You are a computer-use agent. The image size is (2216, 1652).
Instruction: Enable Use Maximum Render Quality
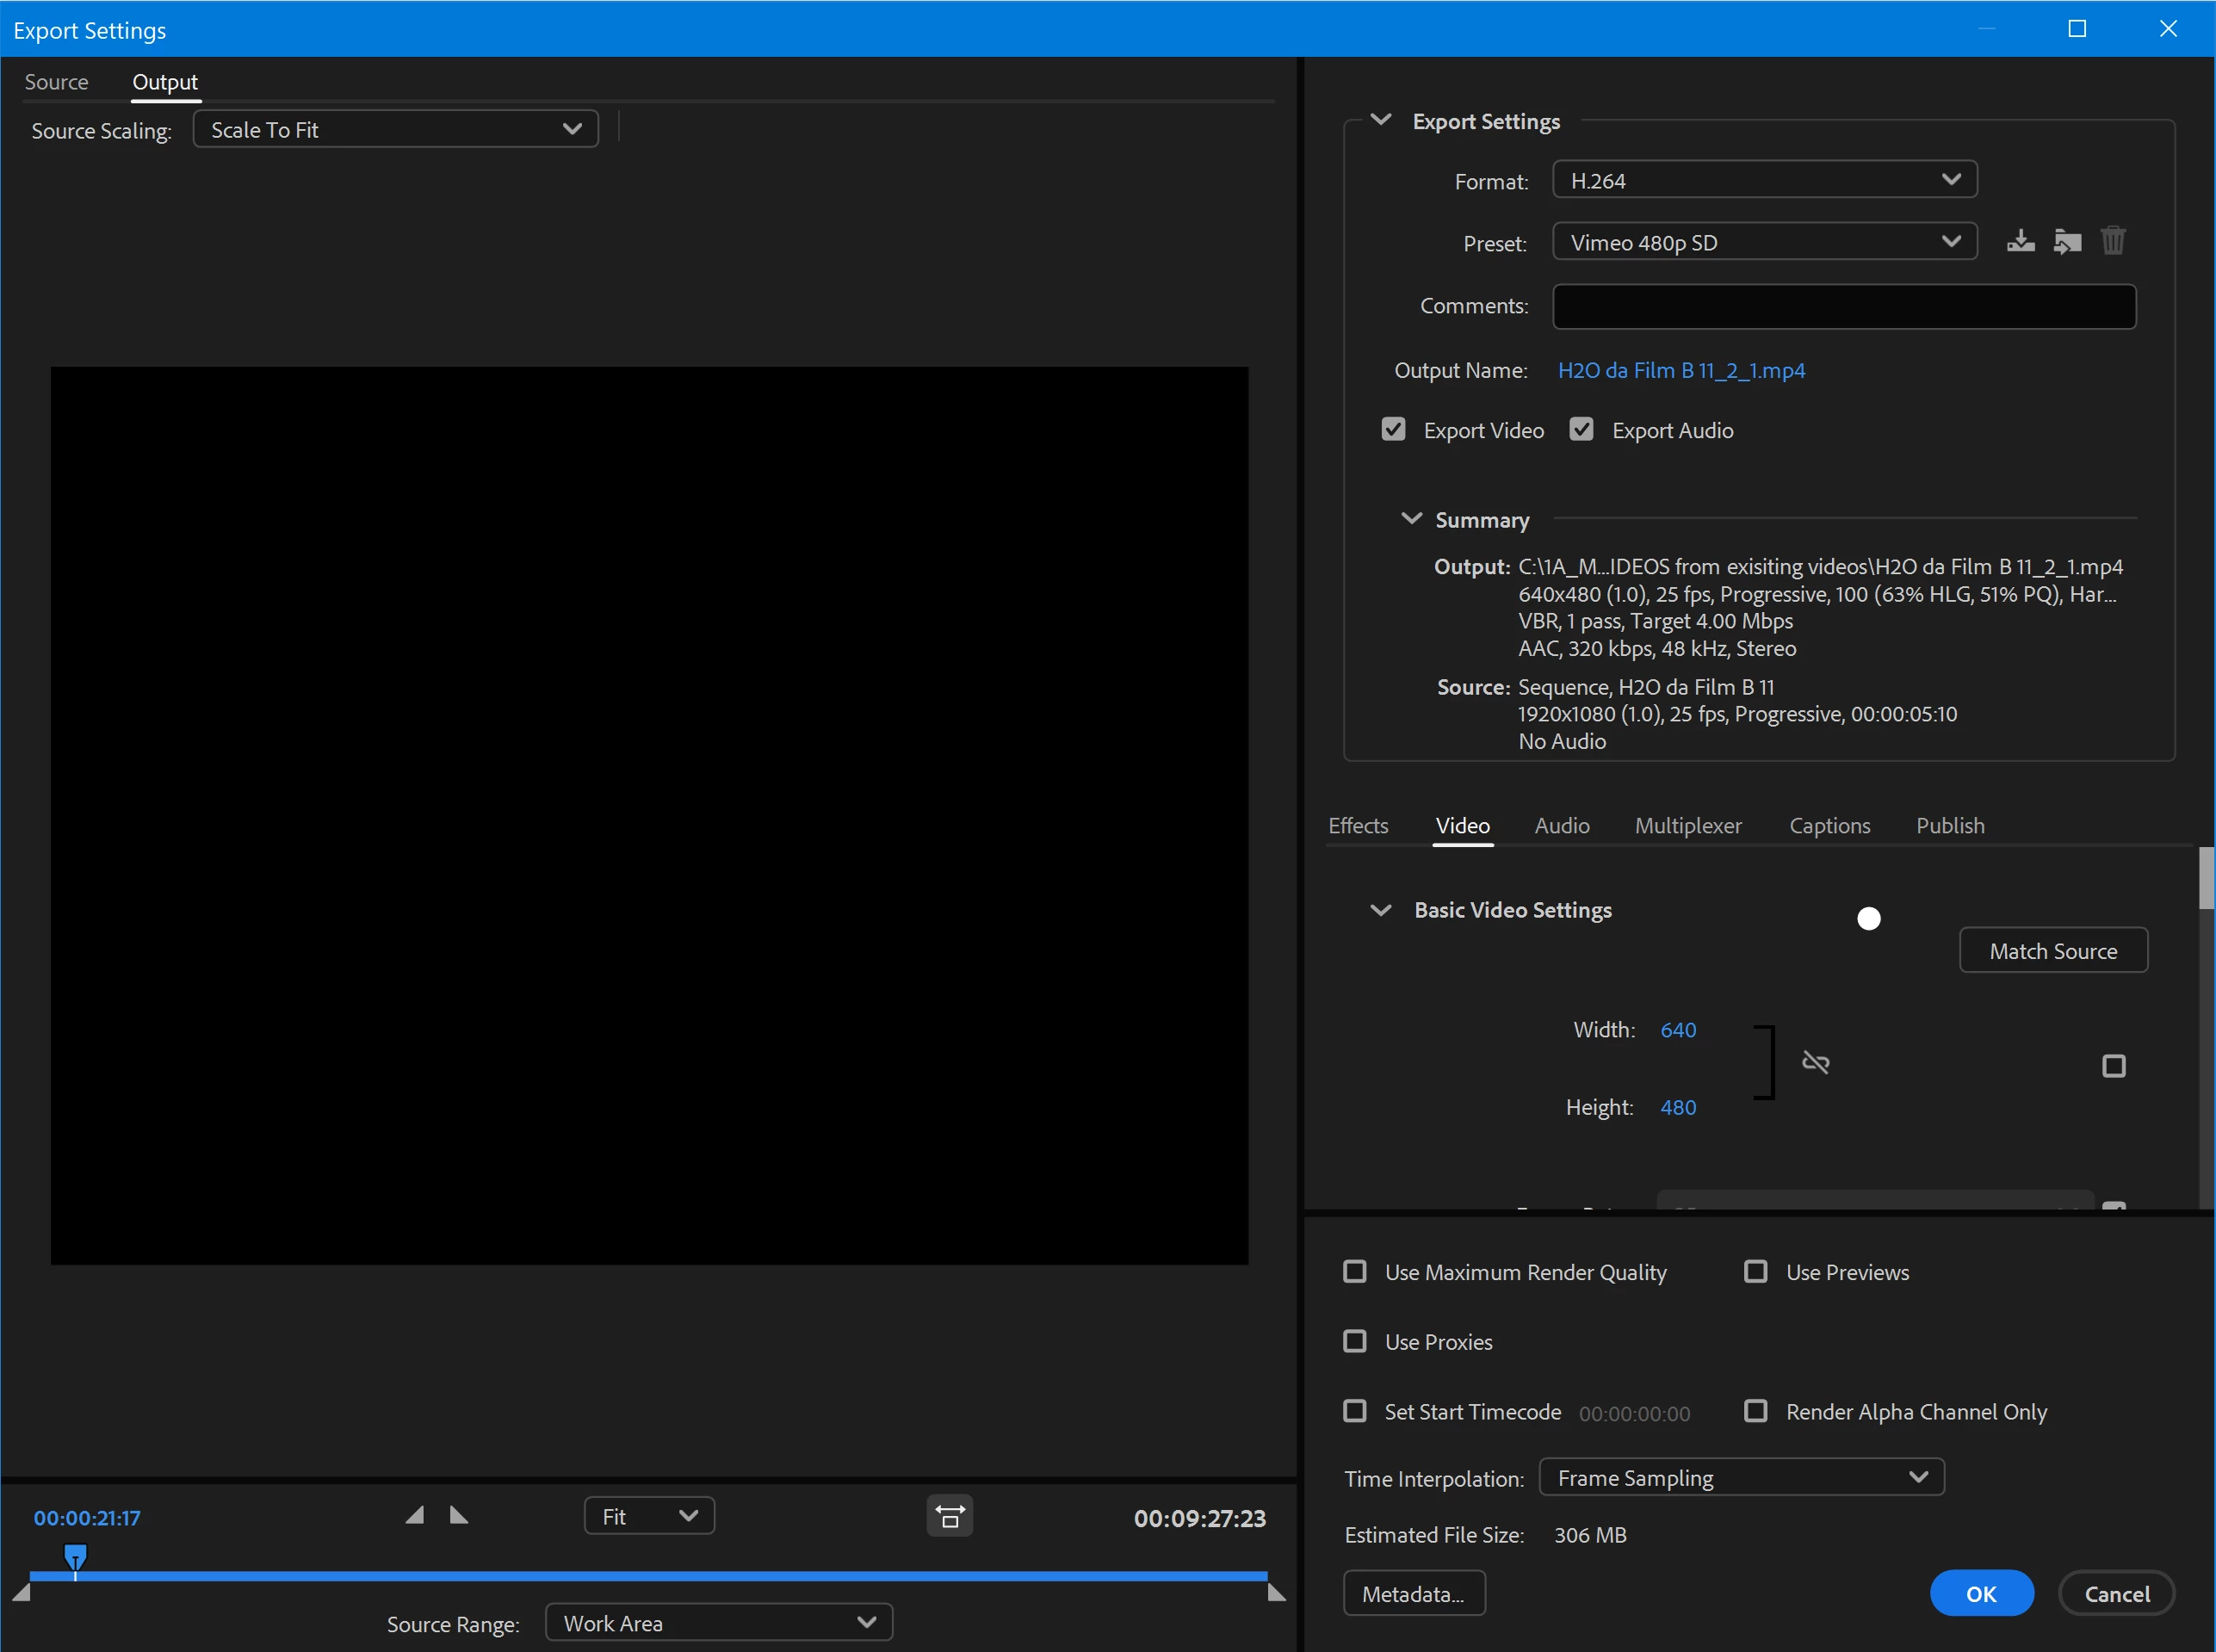[x=1355, y=1272]
